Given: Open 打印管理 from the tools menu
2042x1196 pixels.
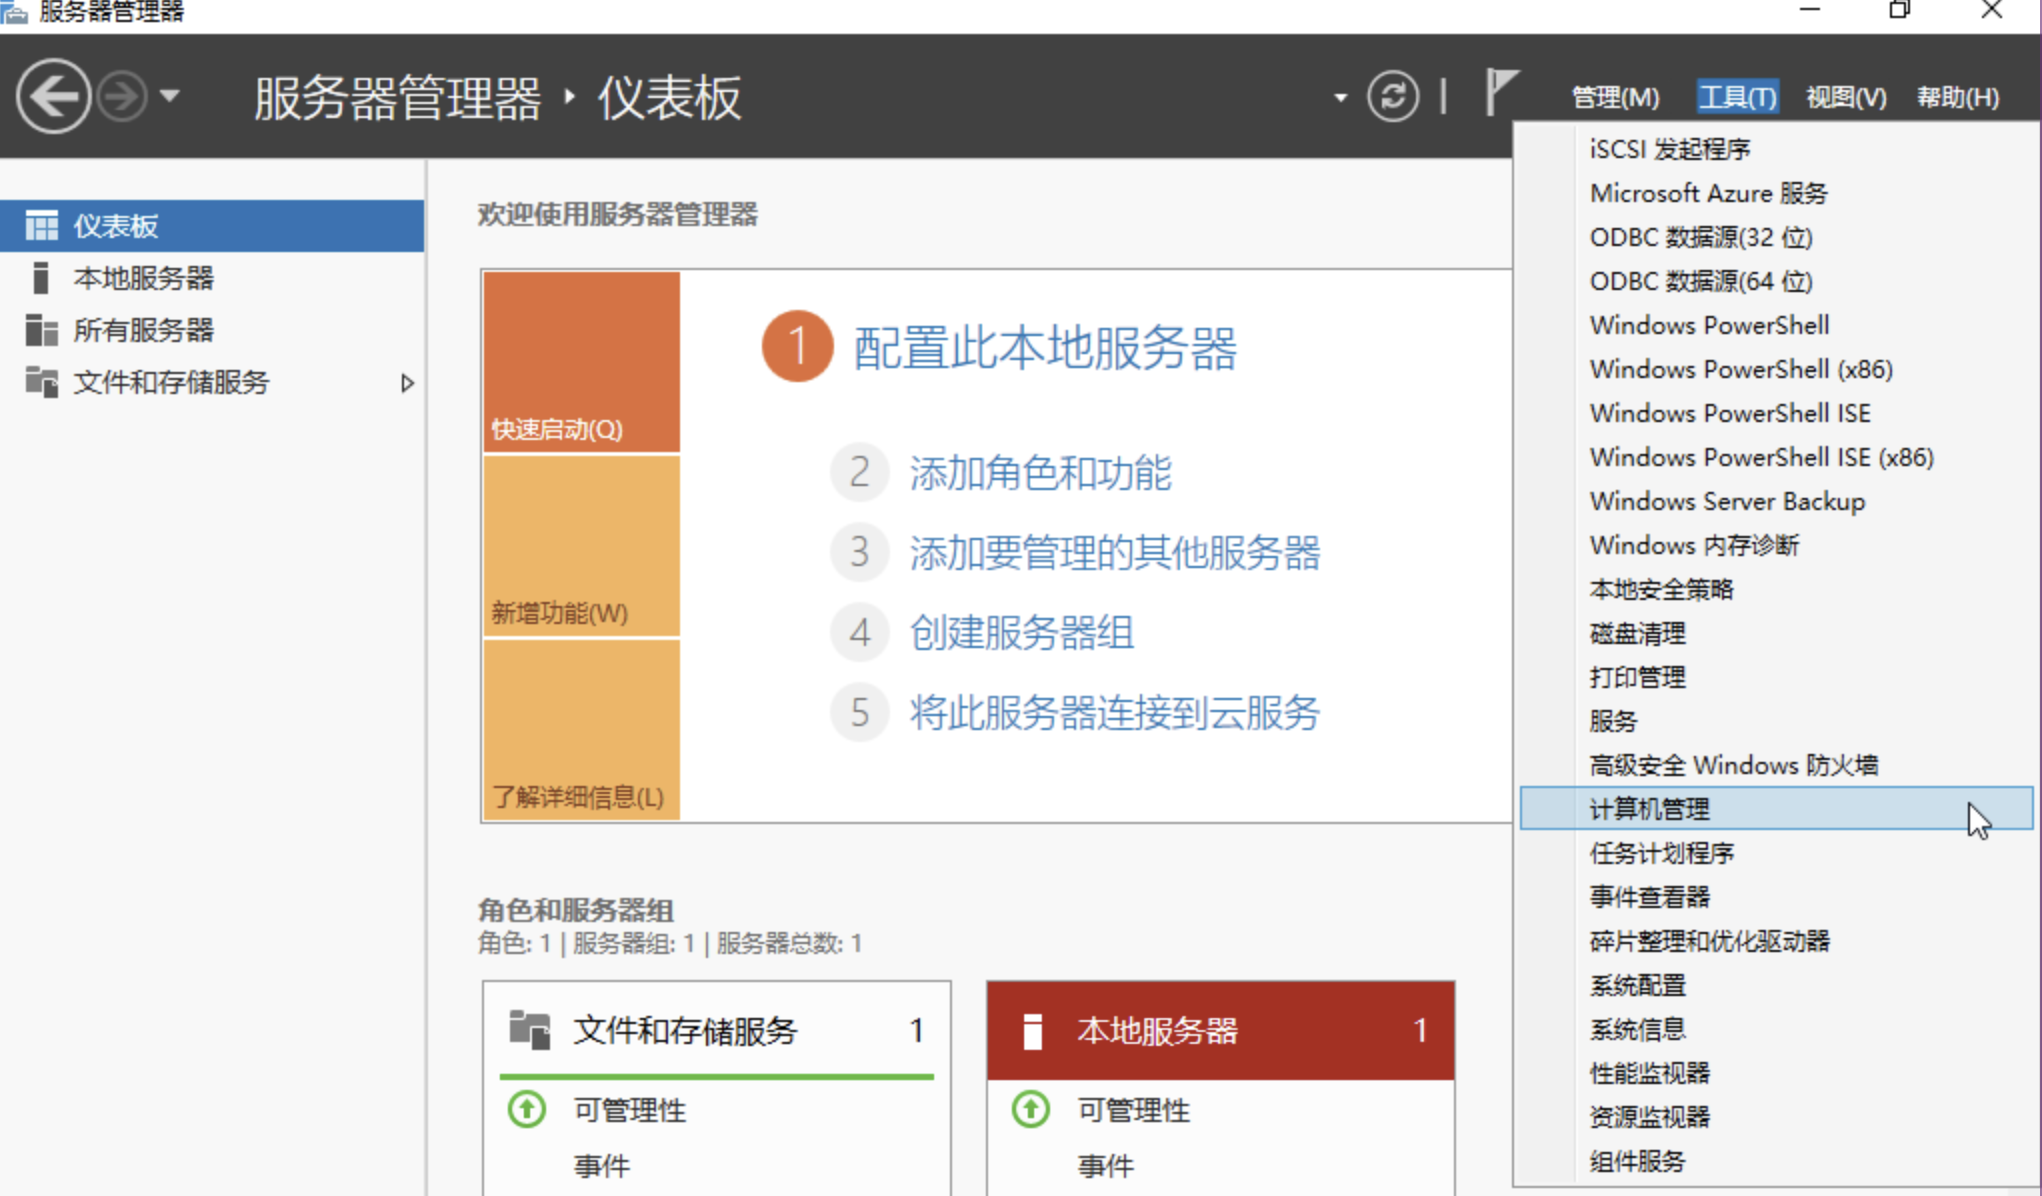Looking at the screenshot, I should (x=1776, y=677).
